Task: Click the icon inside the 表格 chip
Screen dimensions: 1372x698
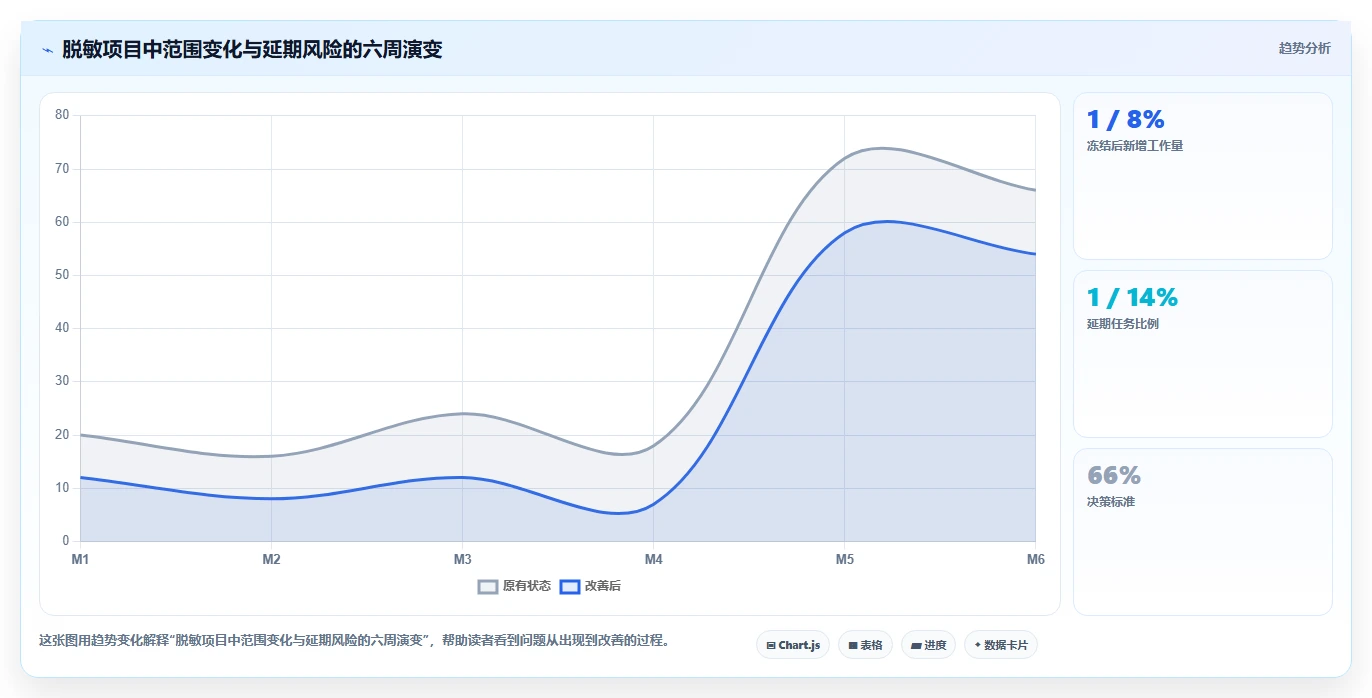Action: (853, 646)
